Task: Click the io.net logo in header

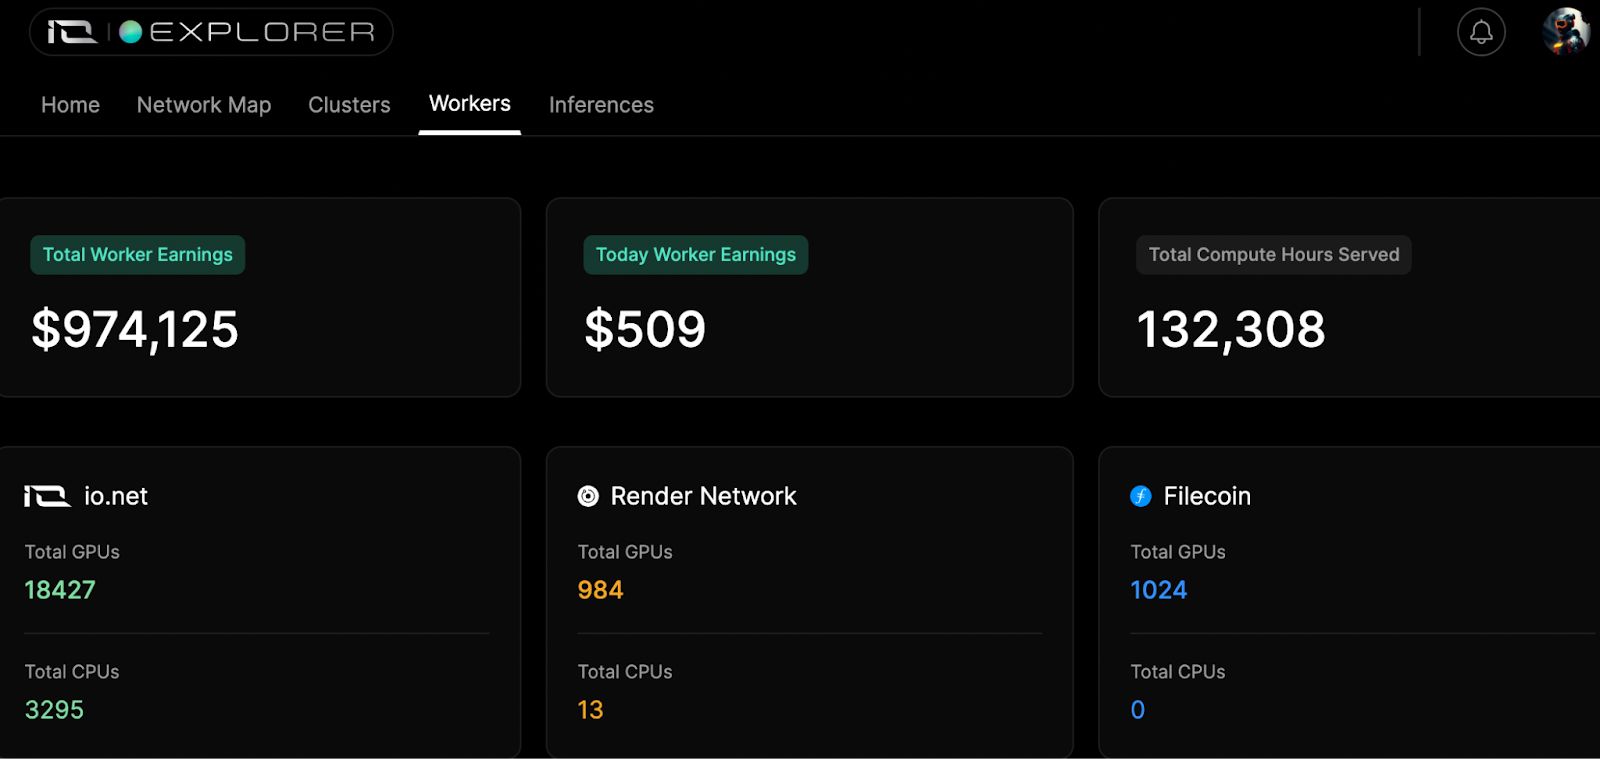Action: (x=72, y=32)
